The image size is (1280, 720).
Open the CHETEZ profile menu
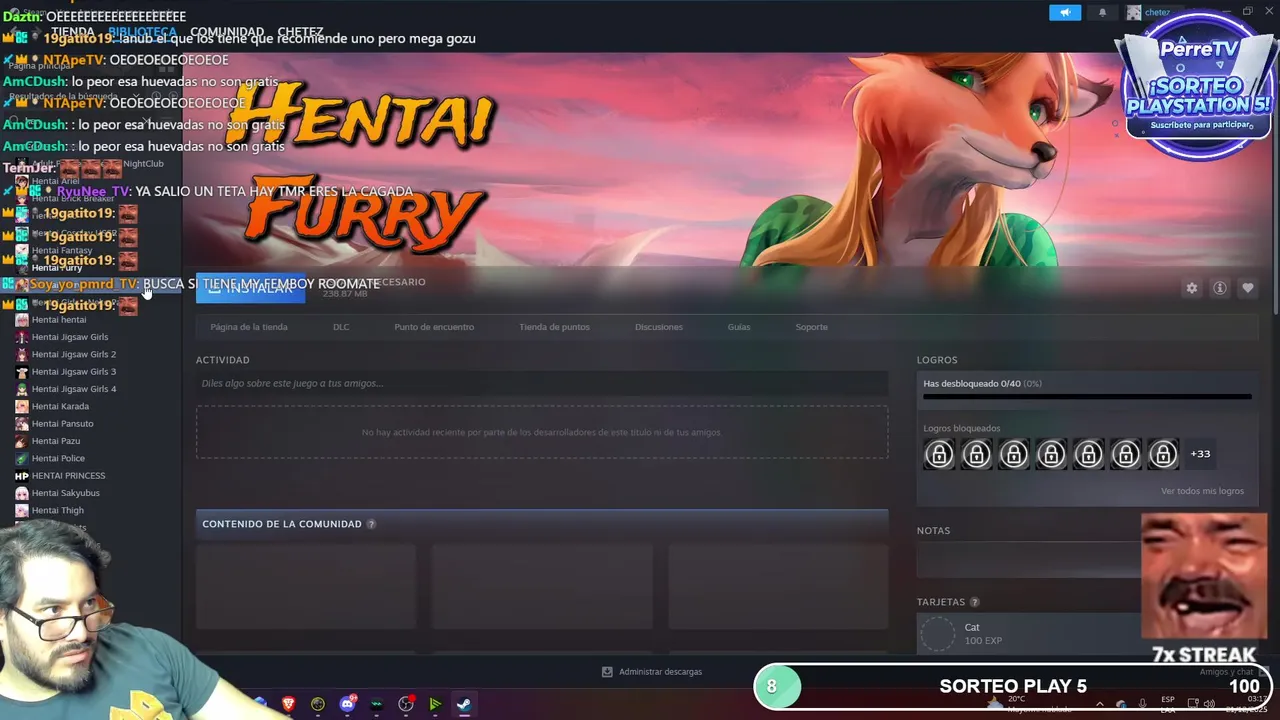(x=300, y=32)
